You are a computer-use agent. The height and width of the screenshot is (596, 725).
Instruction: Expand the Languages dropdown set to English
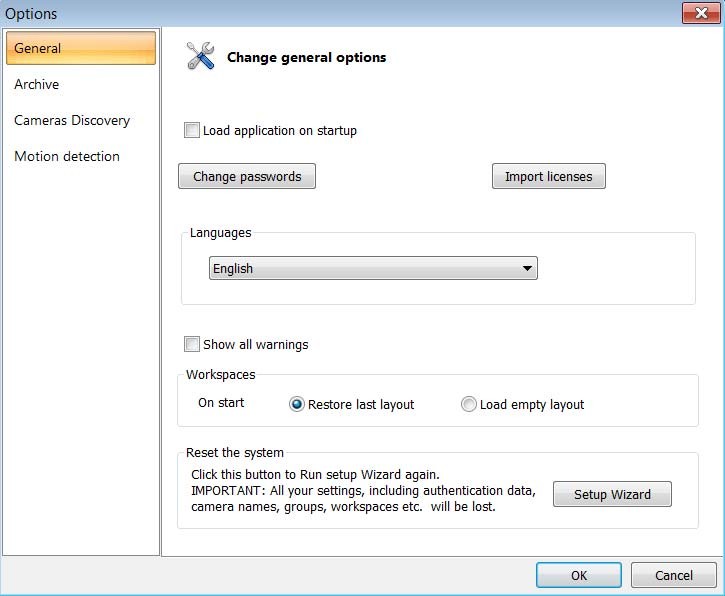click(x=373, y=268)
